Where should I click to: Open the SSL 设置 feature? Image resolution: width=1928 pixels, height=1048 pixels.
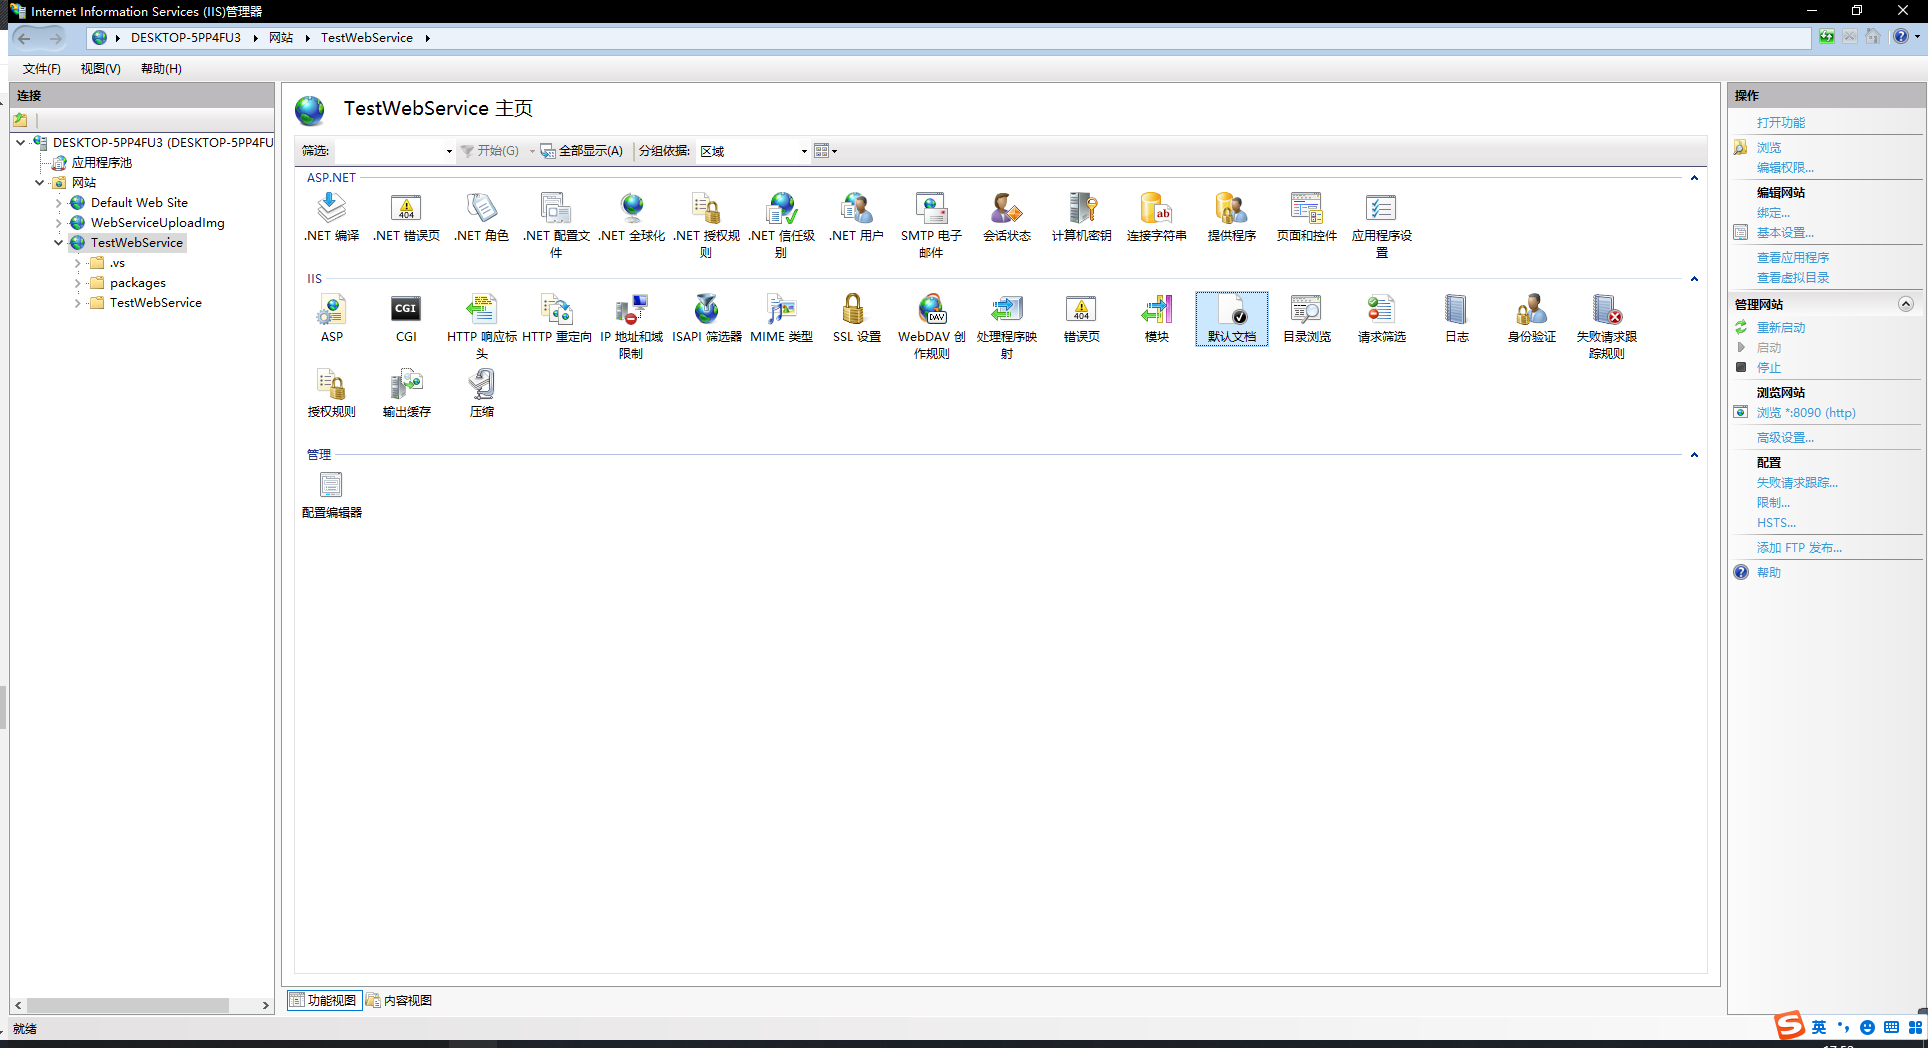tap(855, 318)
